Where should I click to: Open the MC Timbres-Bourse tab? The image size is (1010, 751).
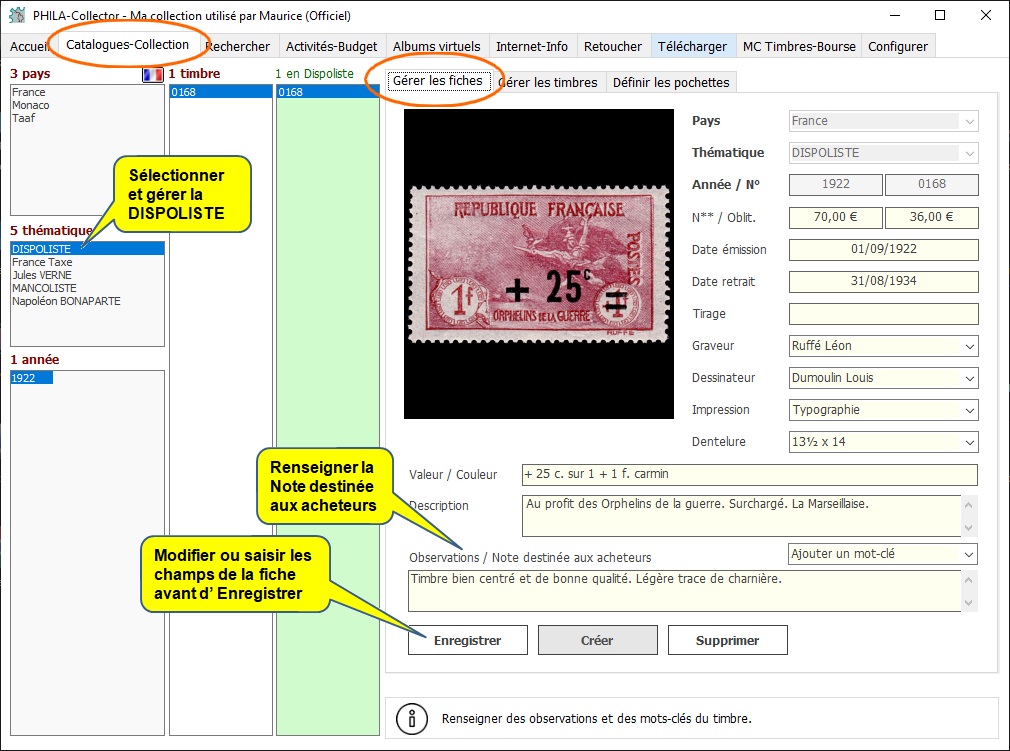799,46
